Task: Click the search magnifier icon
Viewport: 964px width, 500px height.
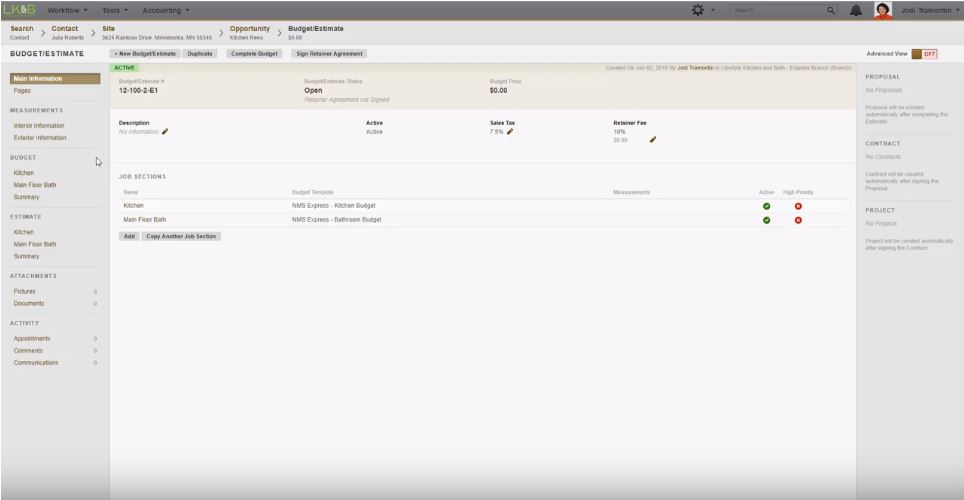Action: click(831, 9)
